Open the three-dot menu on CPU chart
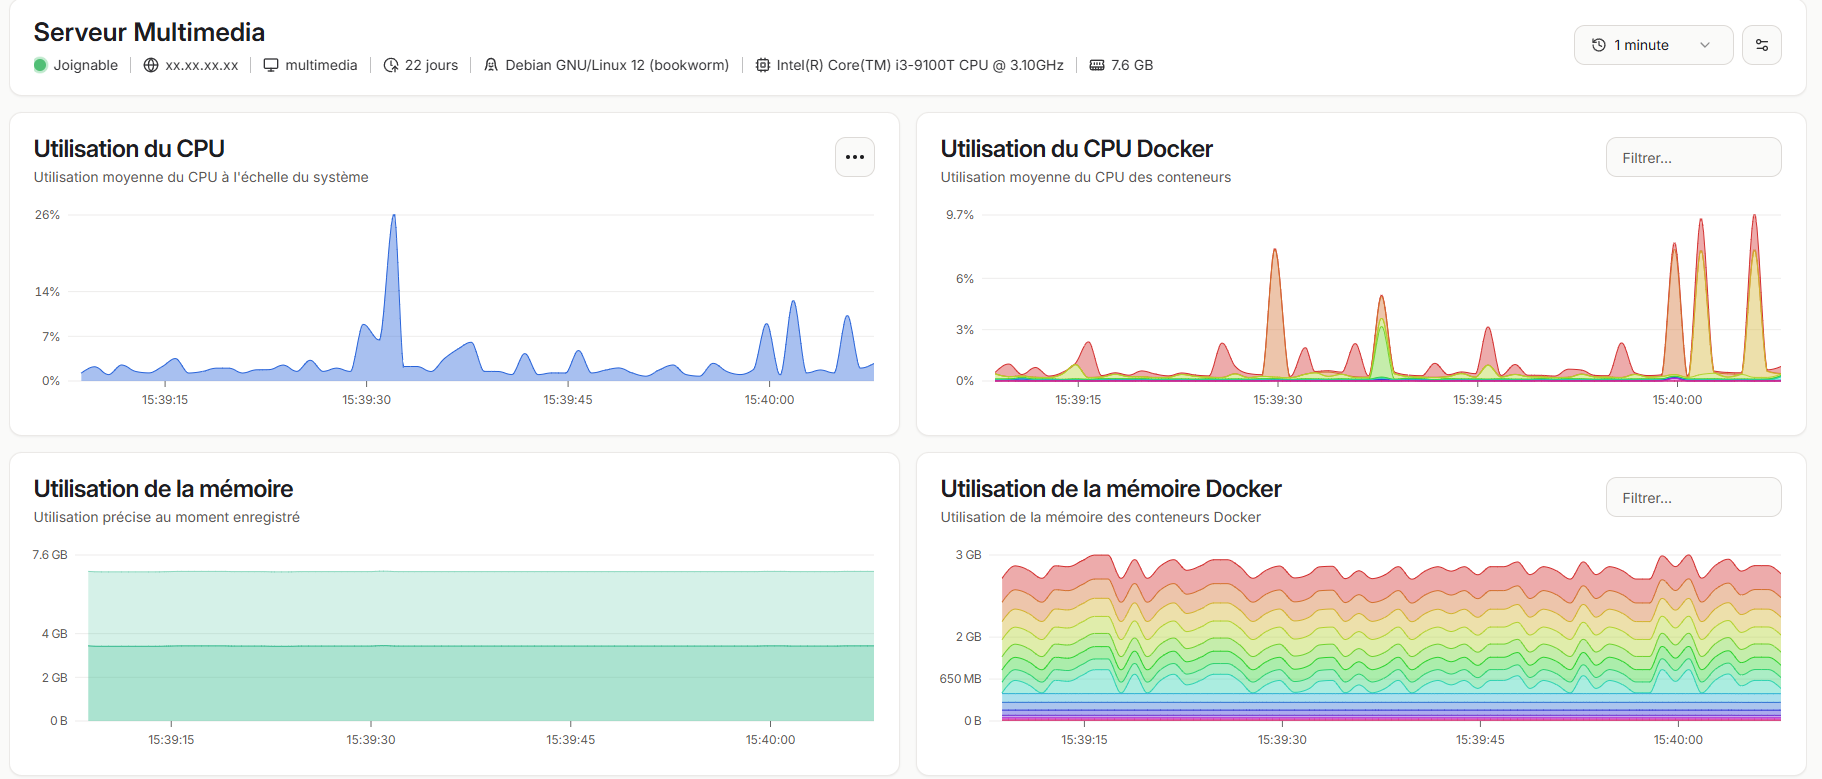Image resolution: width=1822 pixels, height=779 pixels. tap(855, 157)
